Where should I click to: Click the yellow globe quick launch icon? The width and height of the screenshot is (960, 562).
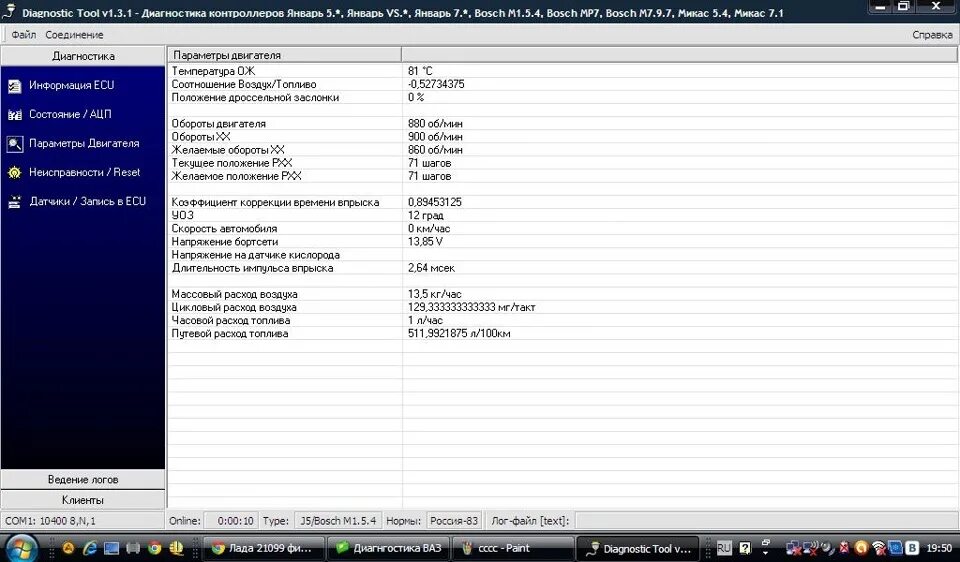click(176, 548)
